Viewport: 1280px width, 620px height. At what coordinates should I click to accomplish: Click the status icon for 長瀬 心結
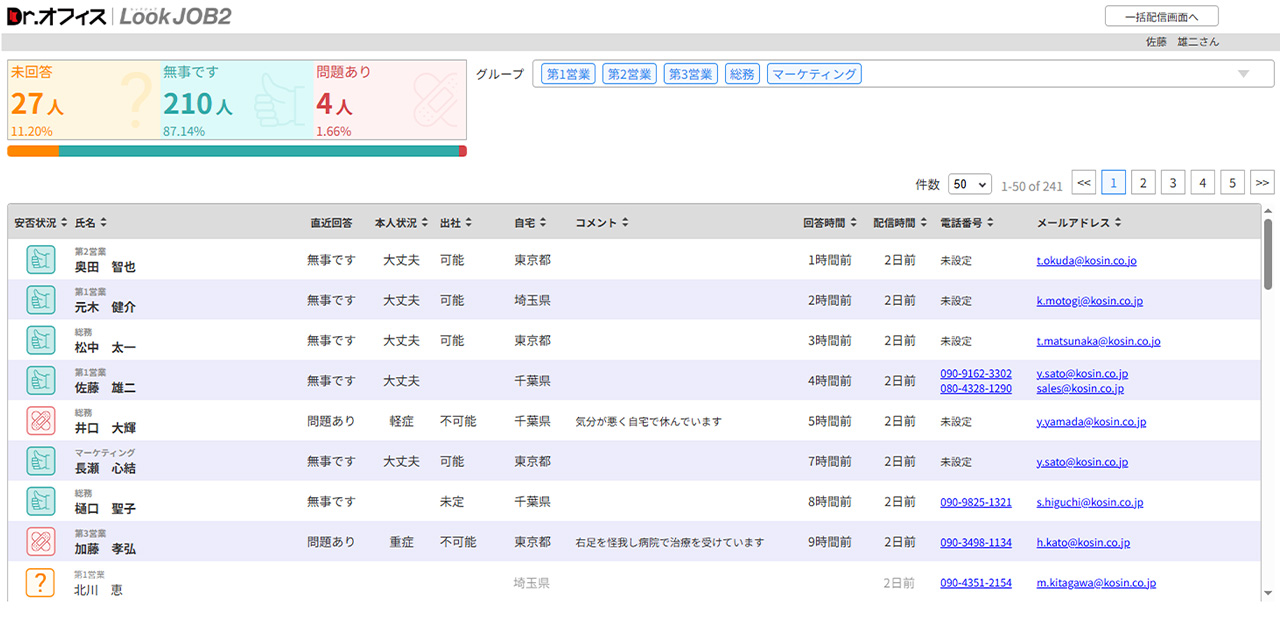pyautogui.click(x=41, y=461)
